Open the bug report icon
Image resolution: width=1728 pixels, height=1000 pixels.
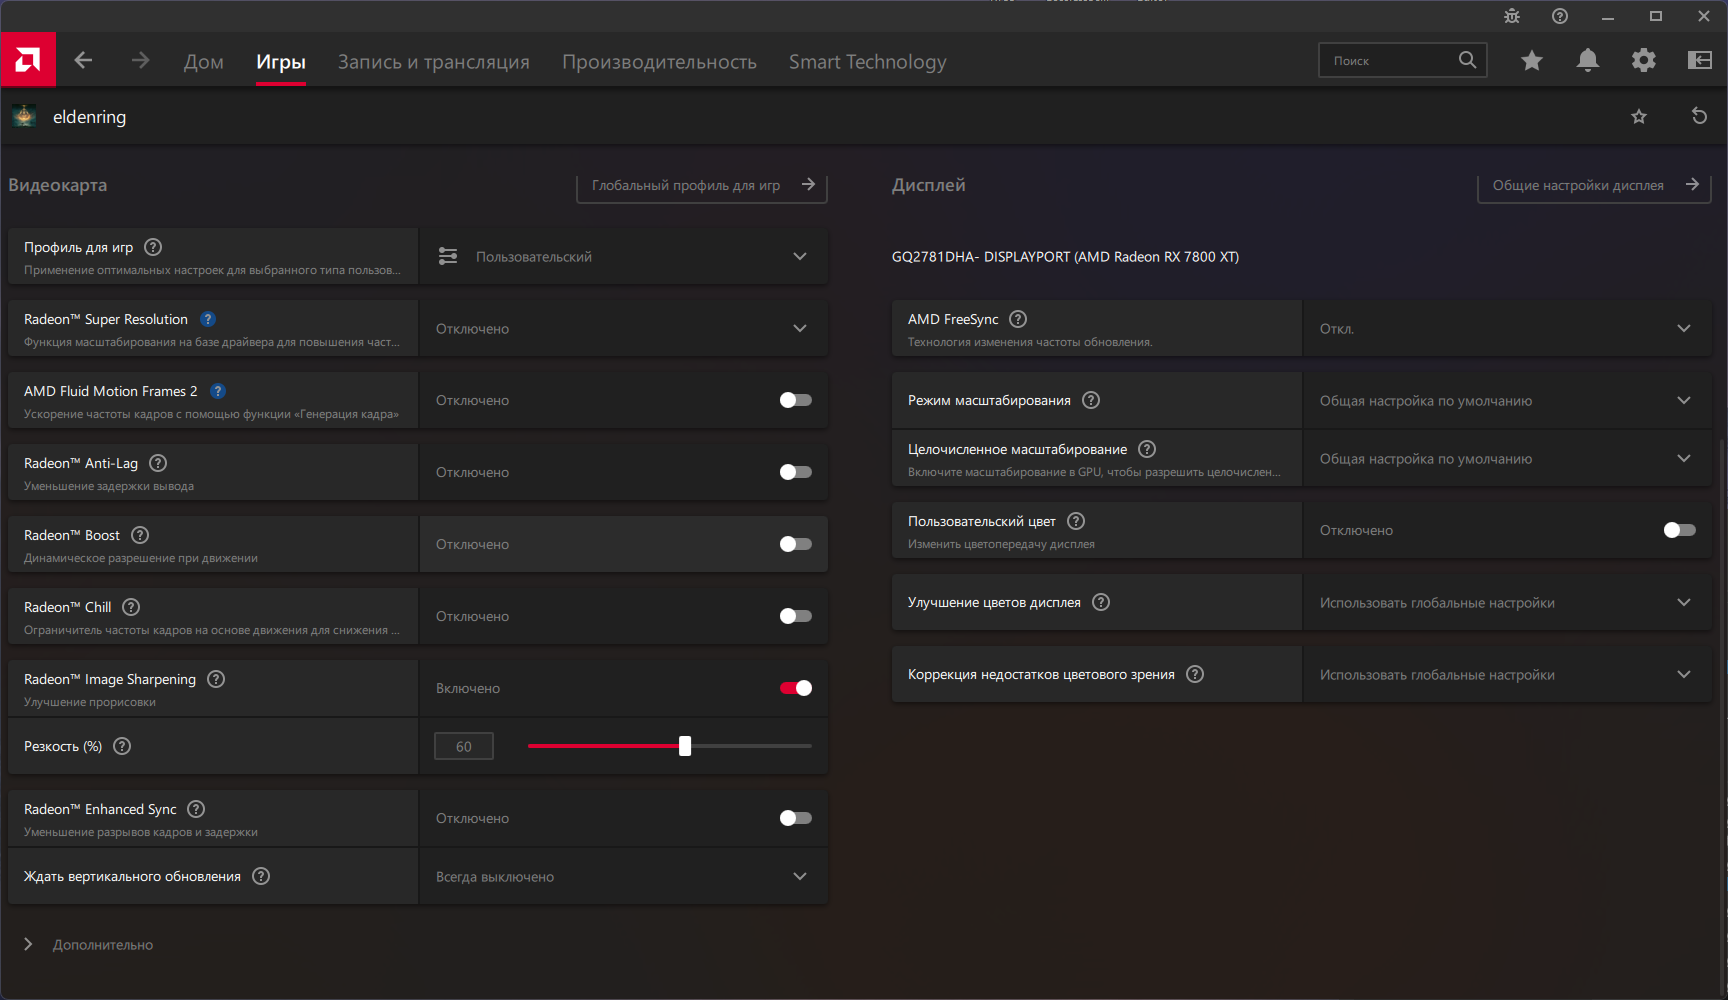1511,16
